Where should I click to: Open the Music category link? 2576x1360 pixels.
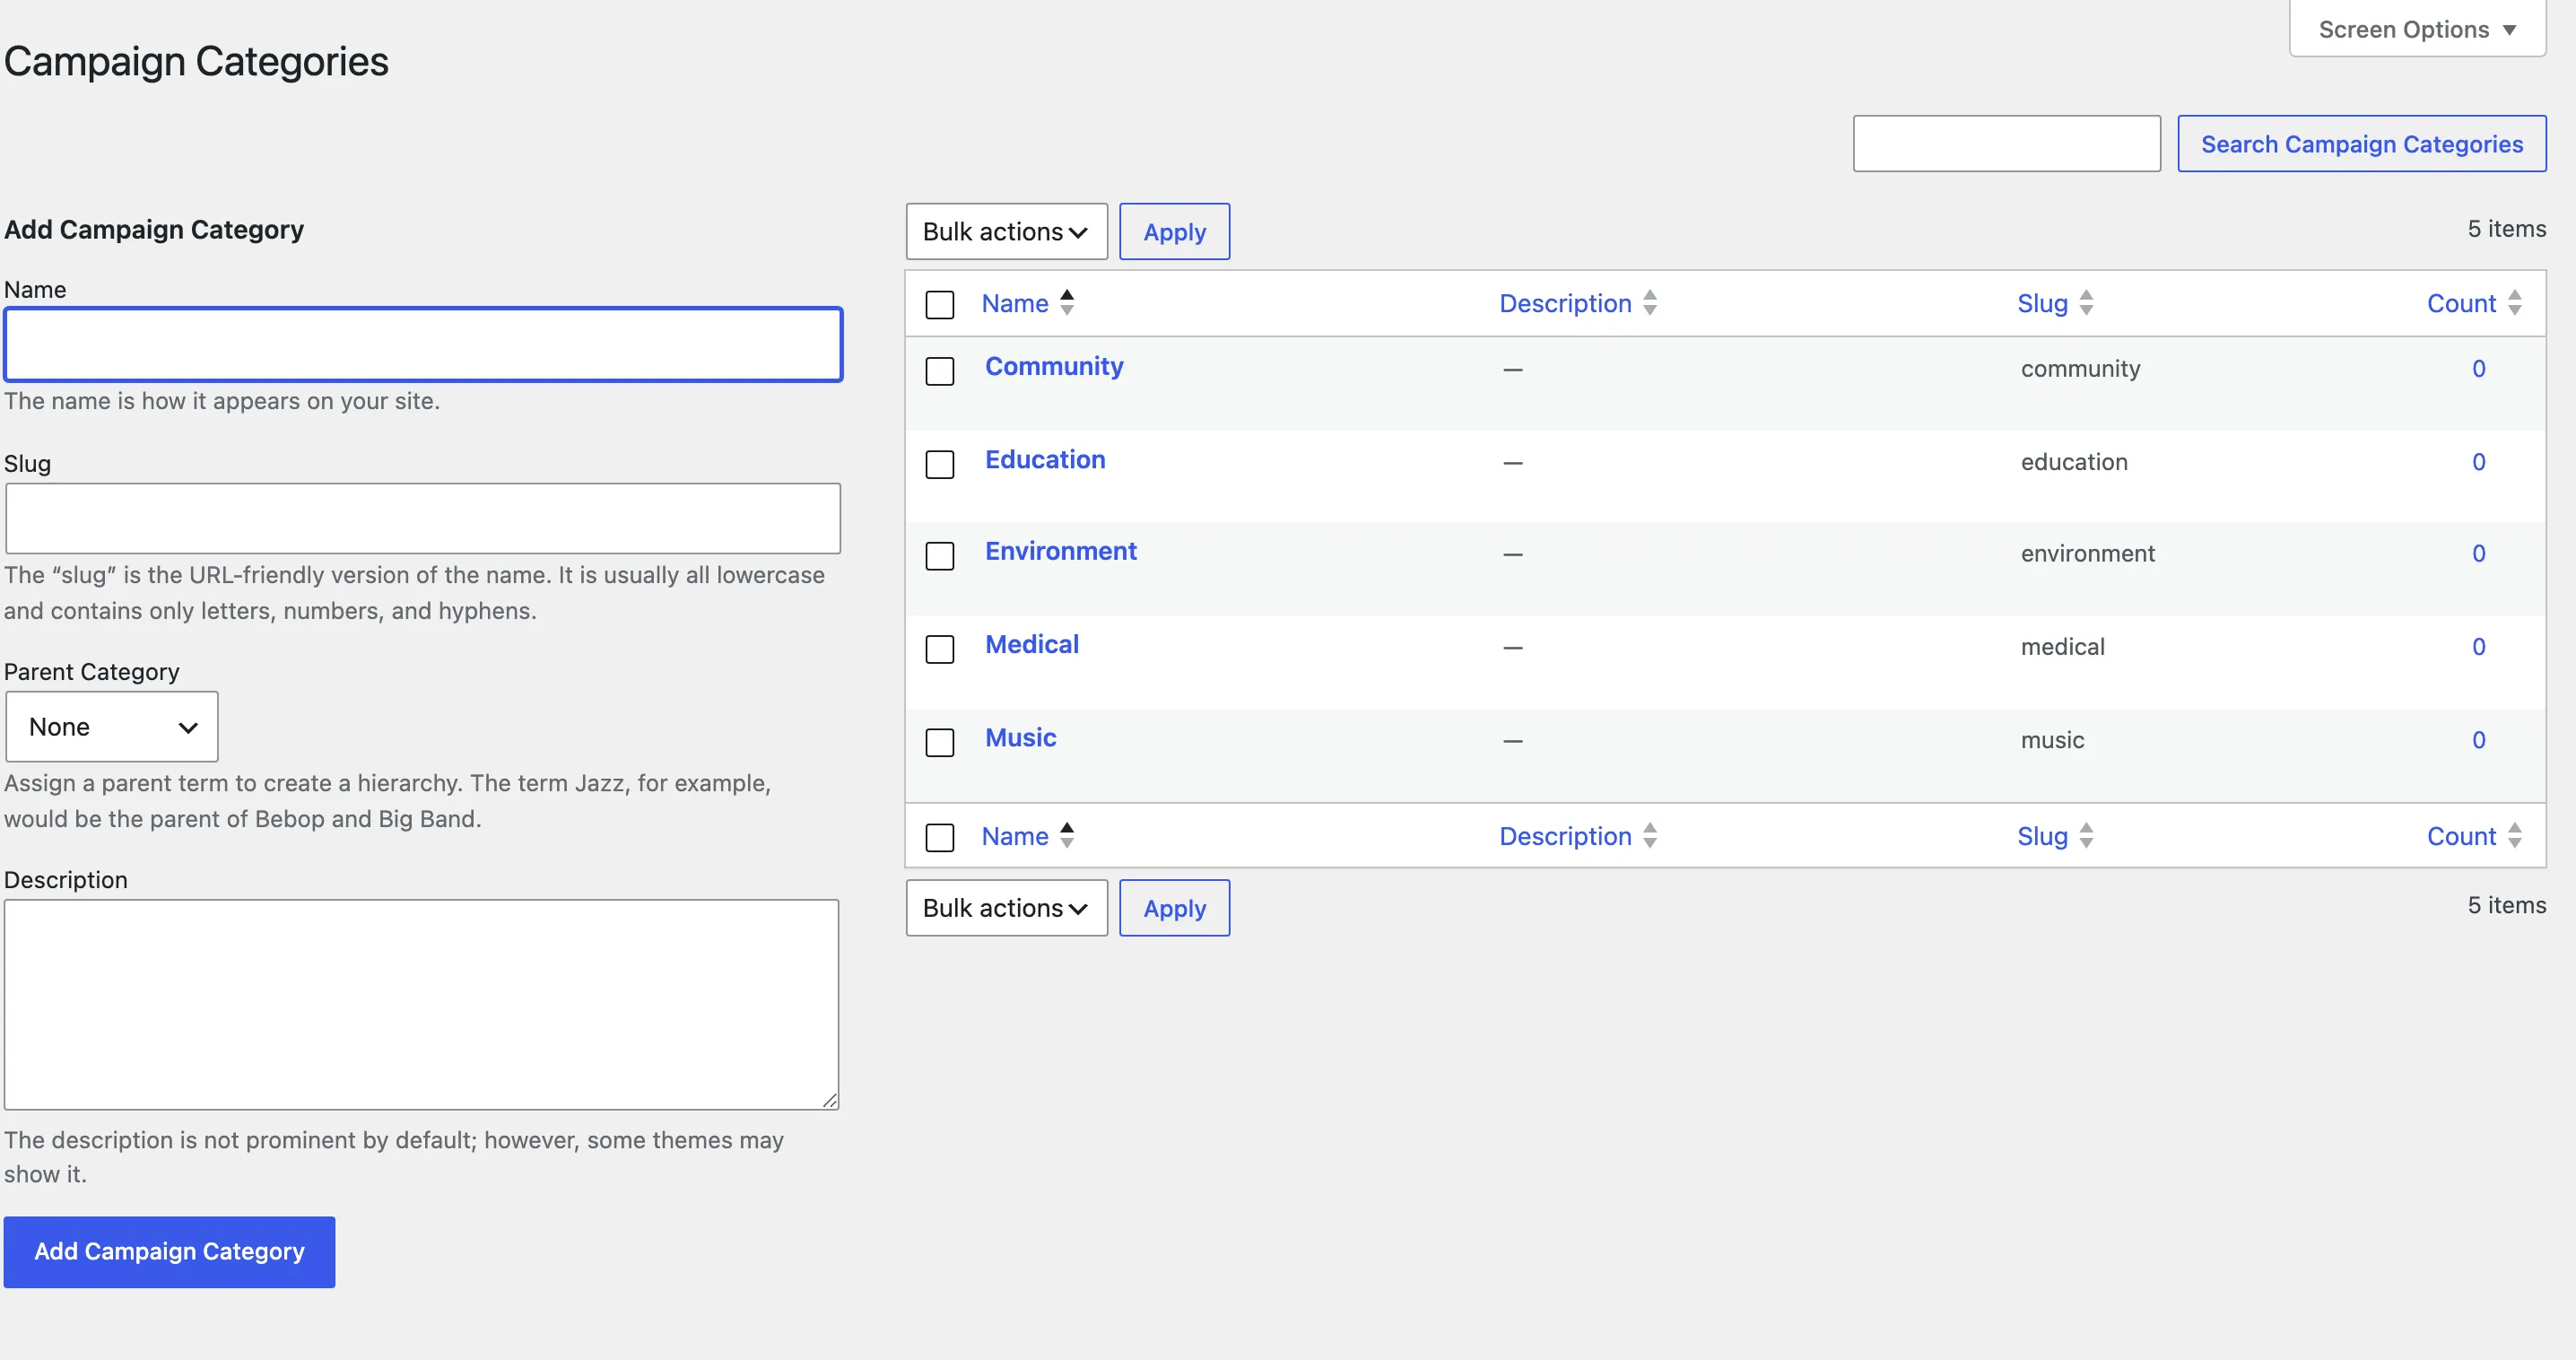1020,737
